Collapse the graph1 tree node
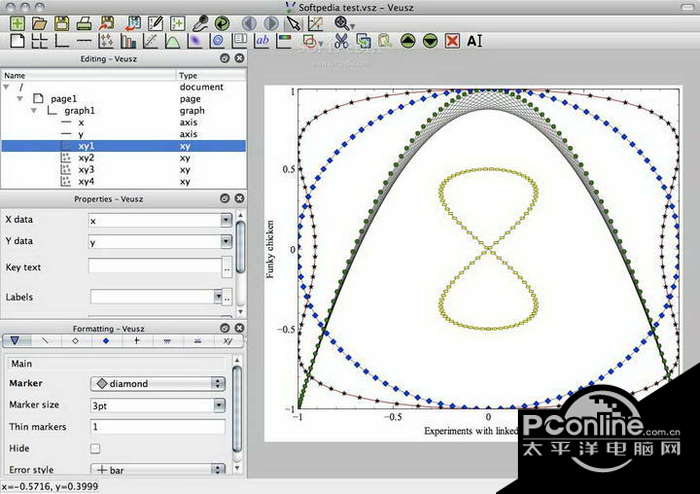 click(32, 111)
